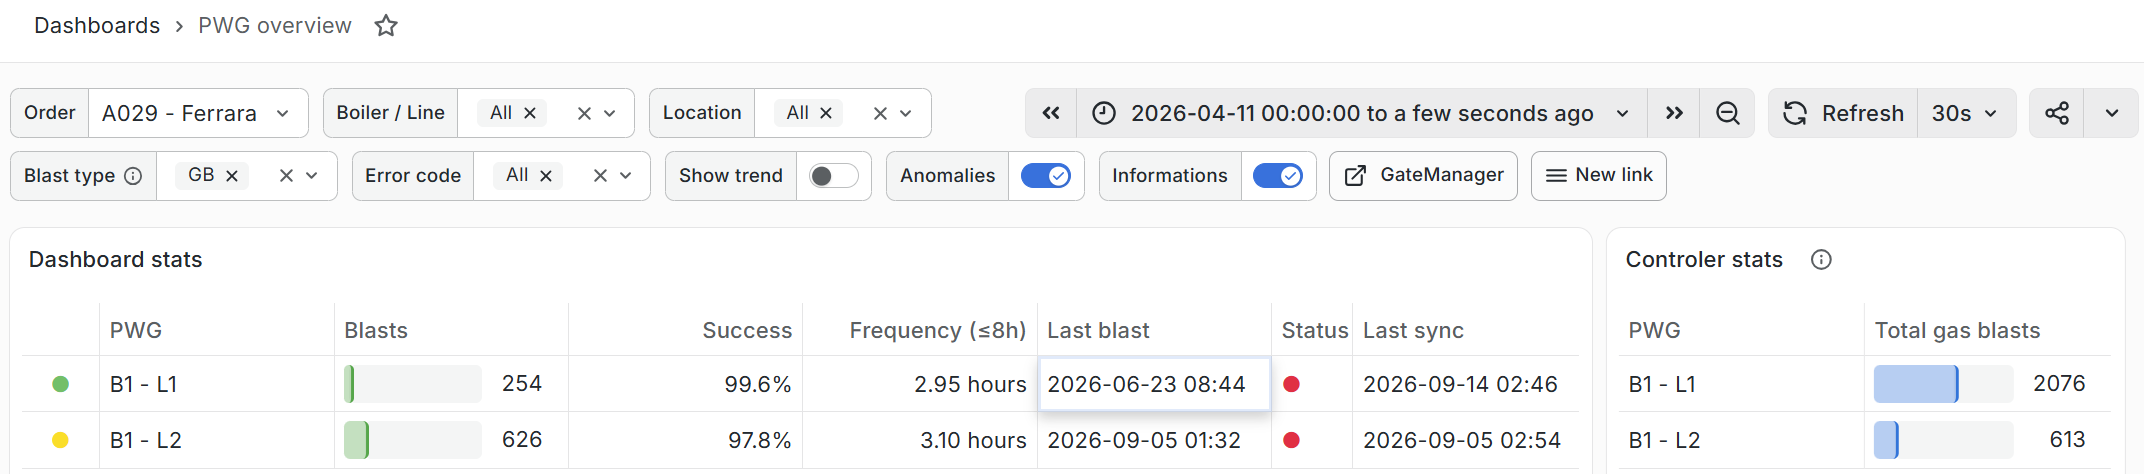2144x474 pixels.
Task: Click the 3.10 hours frequency value
Action: click(x=973, y=440)
